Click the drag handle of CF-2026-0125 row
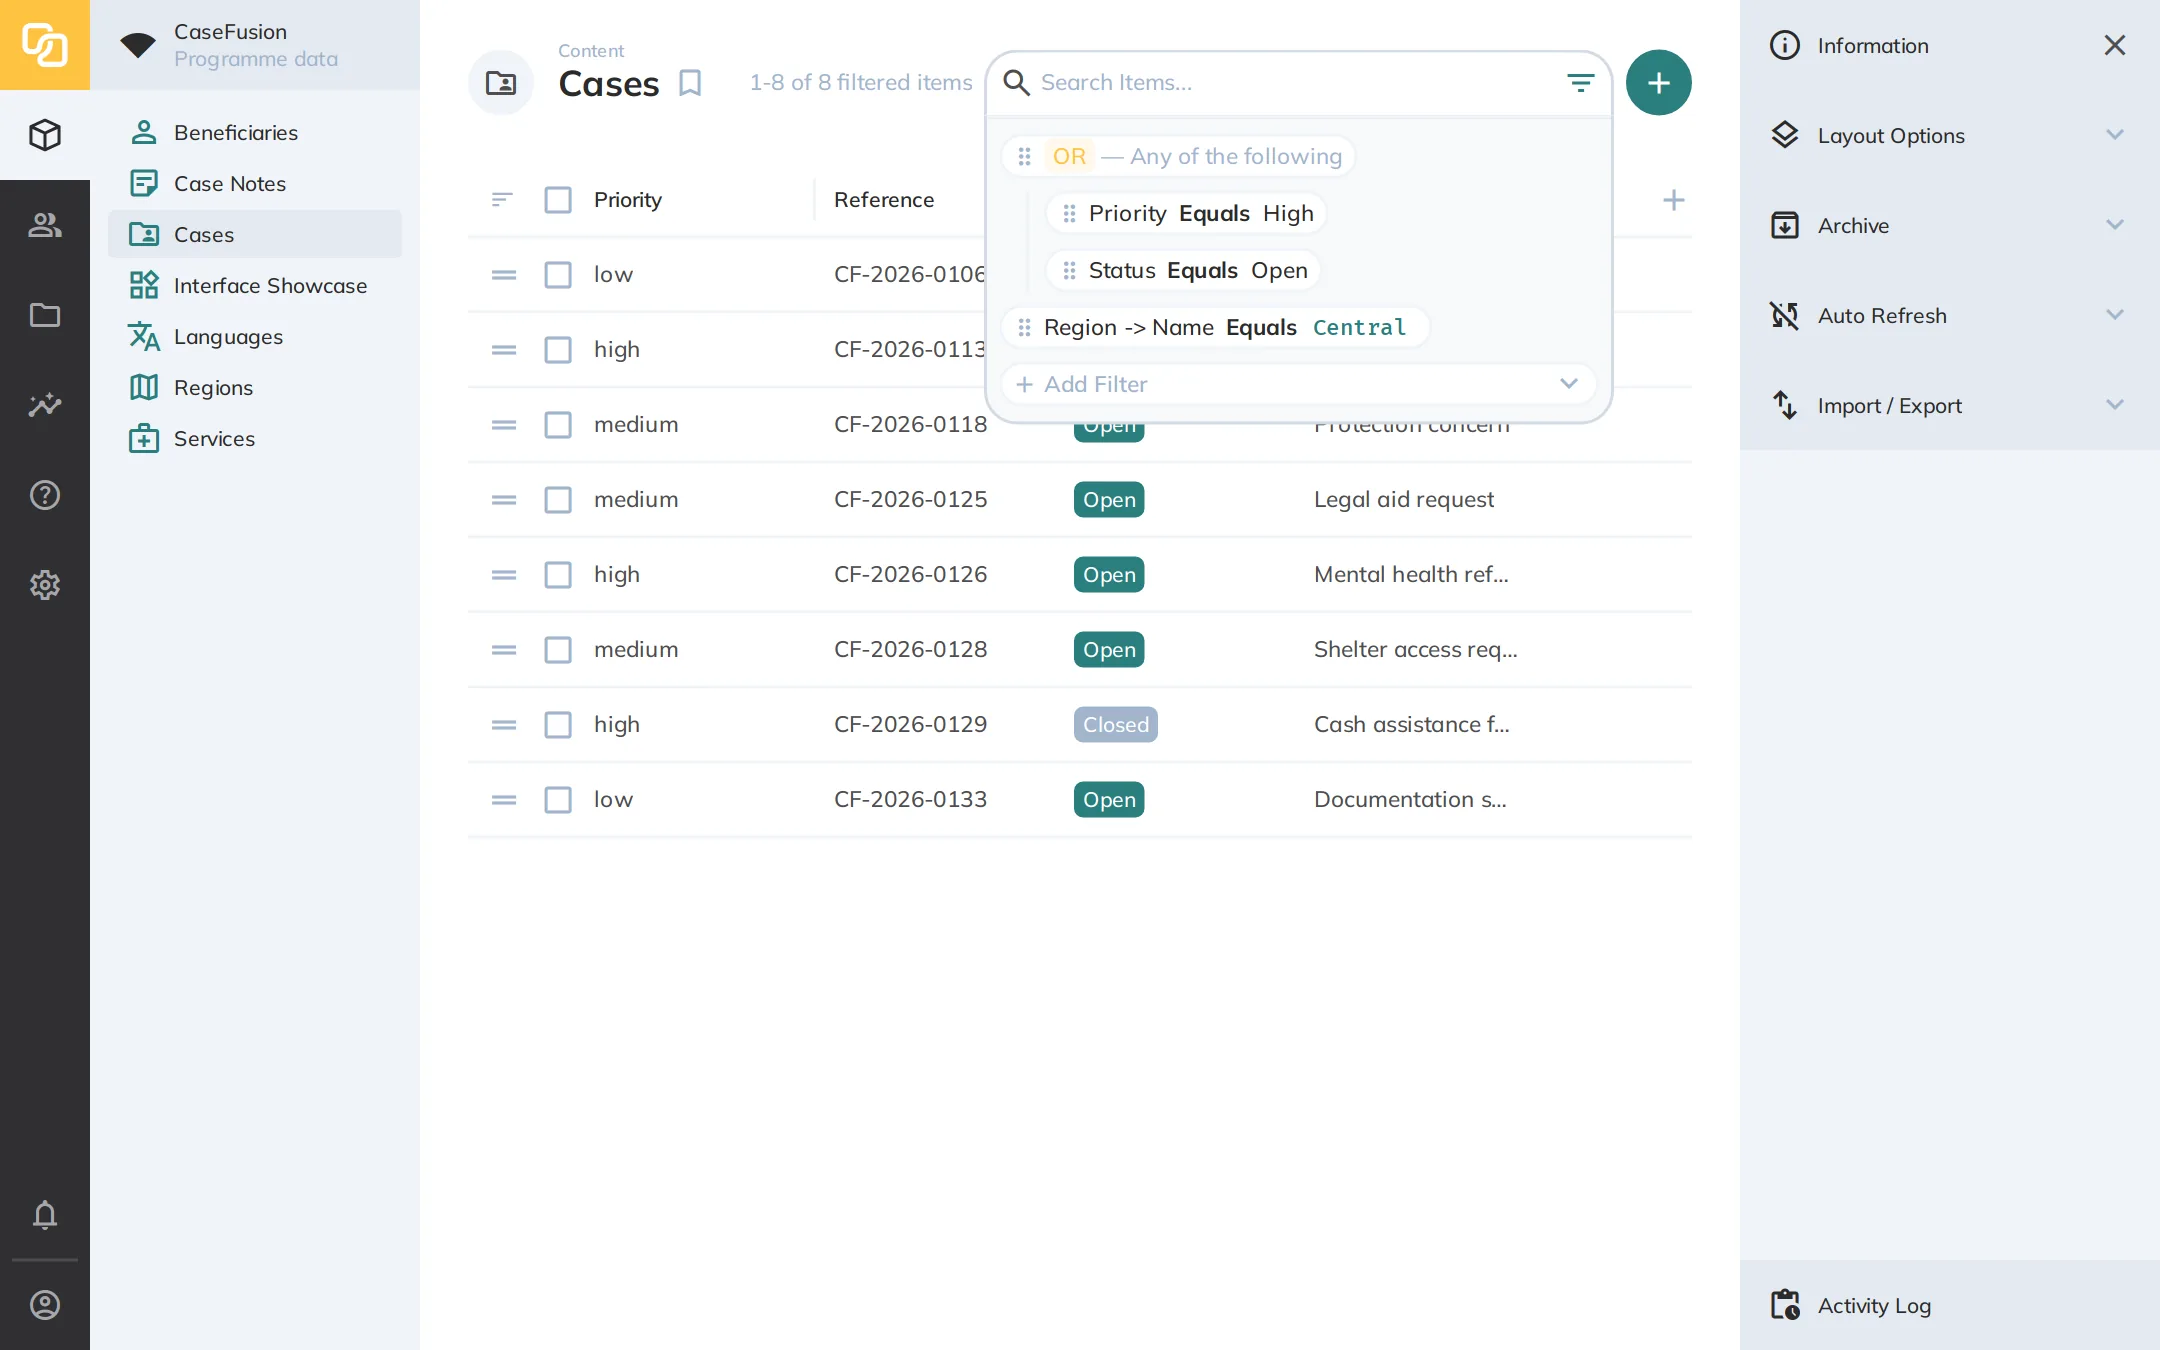2160x1350 pixels. (504, 500)
